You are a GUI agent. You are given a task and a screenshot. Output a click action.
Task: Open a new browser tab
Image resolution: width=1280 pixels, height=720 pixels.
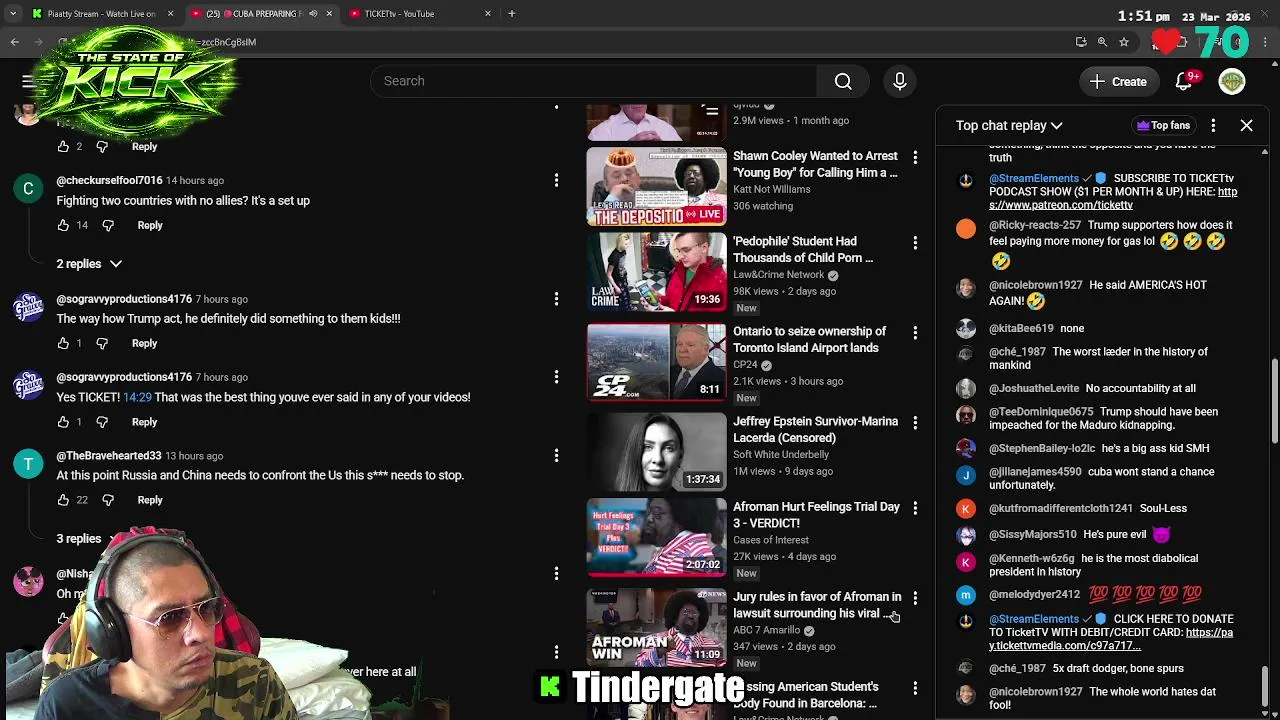(x=511, y=14)
